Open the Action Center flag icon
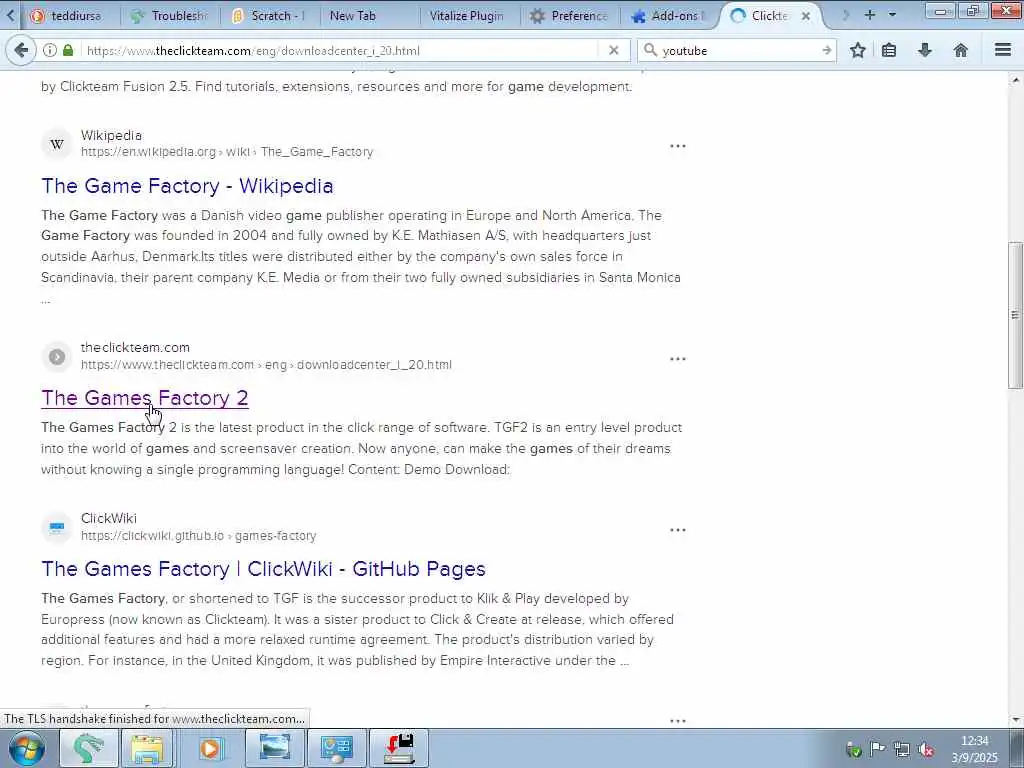The image size is (1024, 768). pos(878,749)
